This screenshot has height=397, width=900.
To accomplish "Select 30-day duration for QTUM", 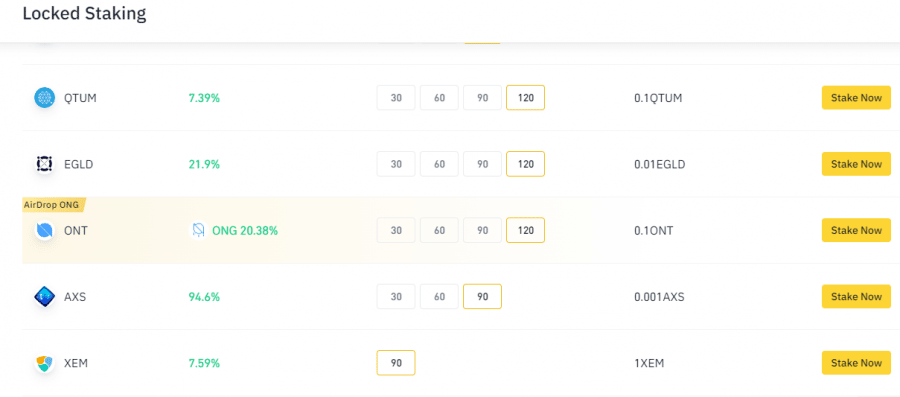I will tap(396, 98).
